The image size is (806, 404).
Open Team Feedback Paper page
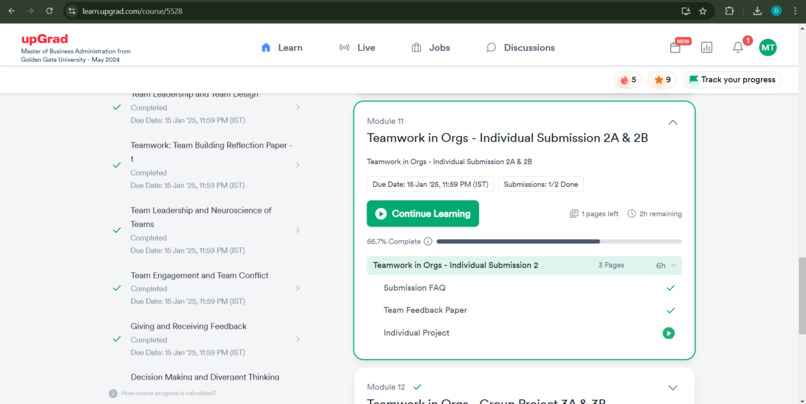coord(425,310)
